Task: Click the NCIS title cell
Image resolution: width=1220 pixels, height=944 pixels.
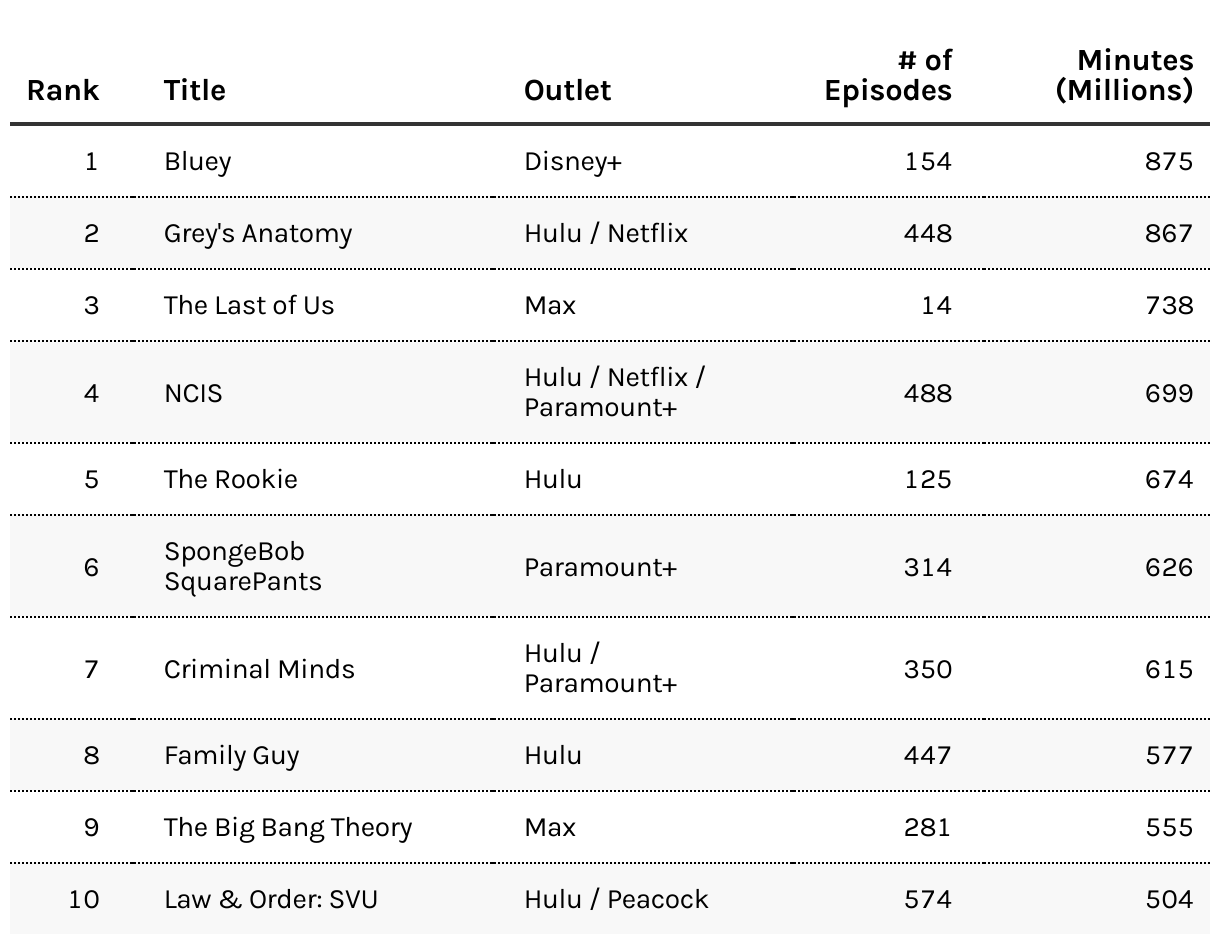Action: pos(193,393)
